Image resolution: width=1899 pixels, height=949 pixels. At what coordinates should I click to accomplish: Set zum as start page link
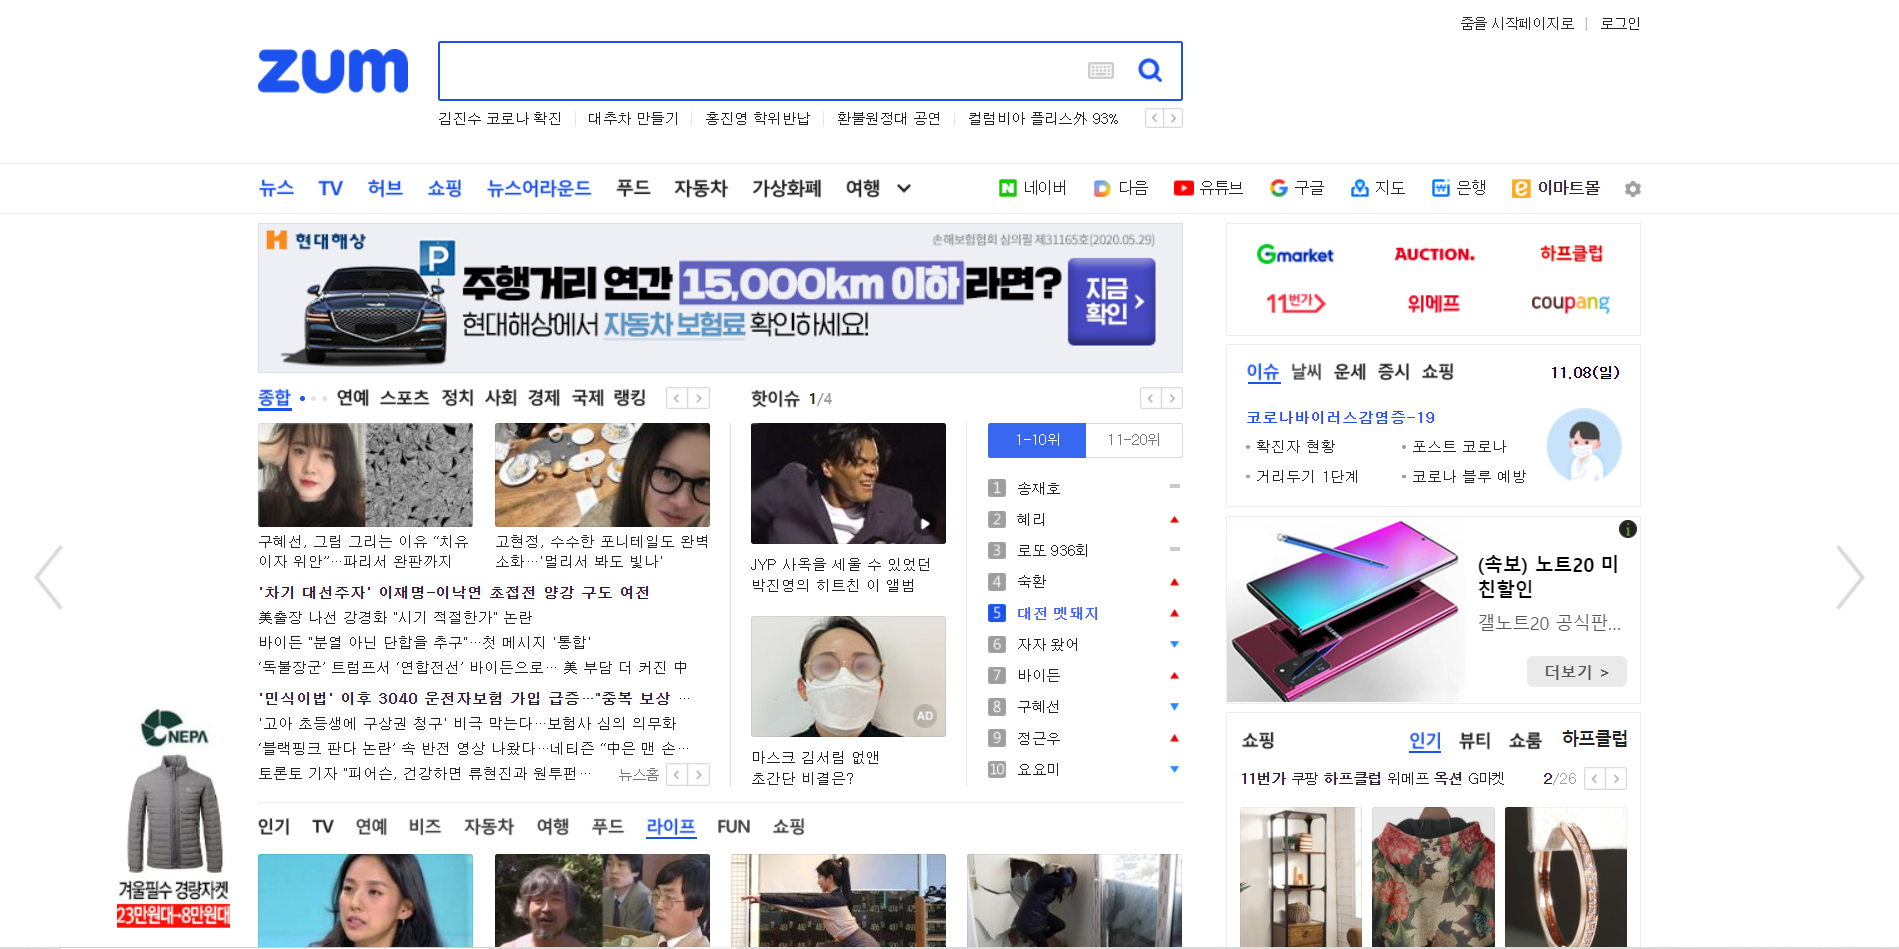click(1516, 23)
